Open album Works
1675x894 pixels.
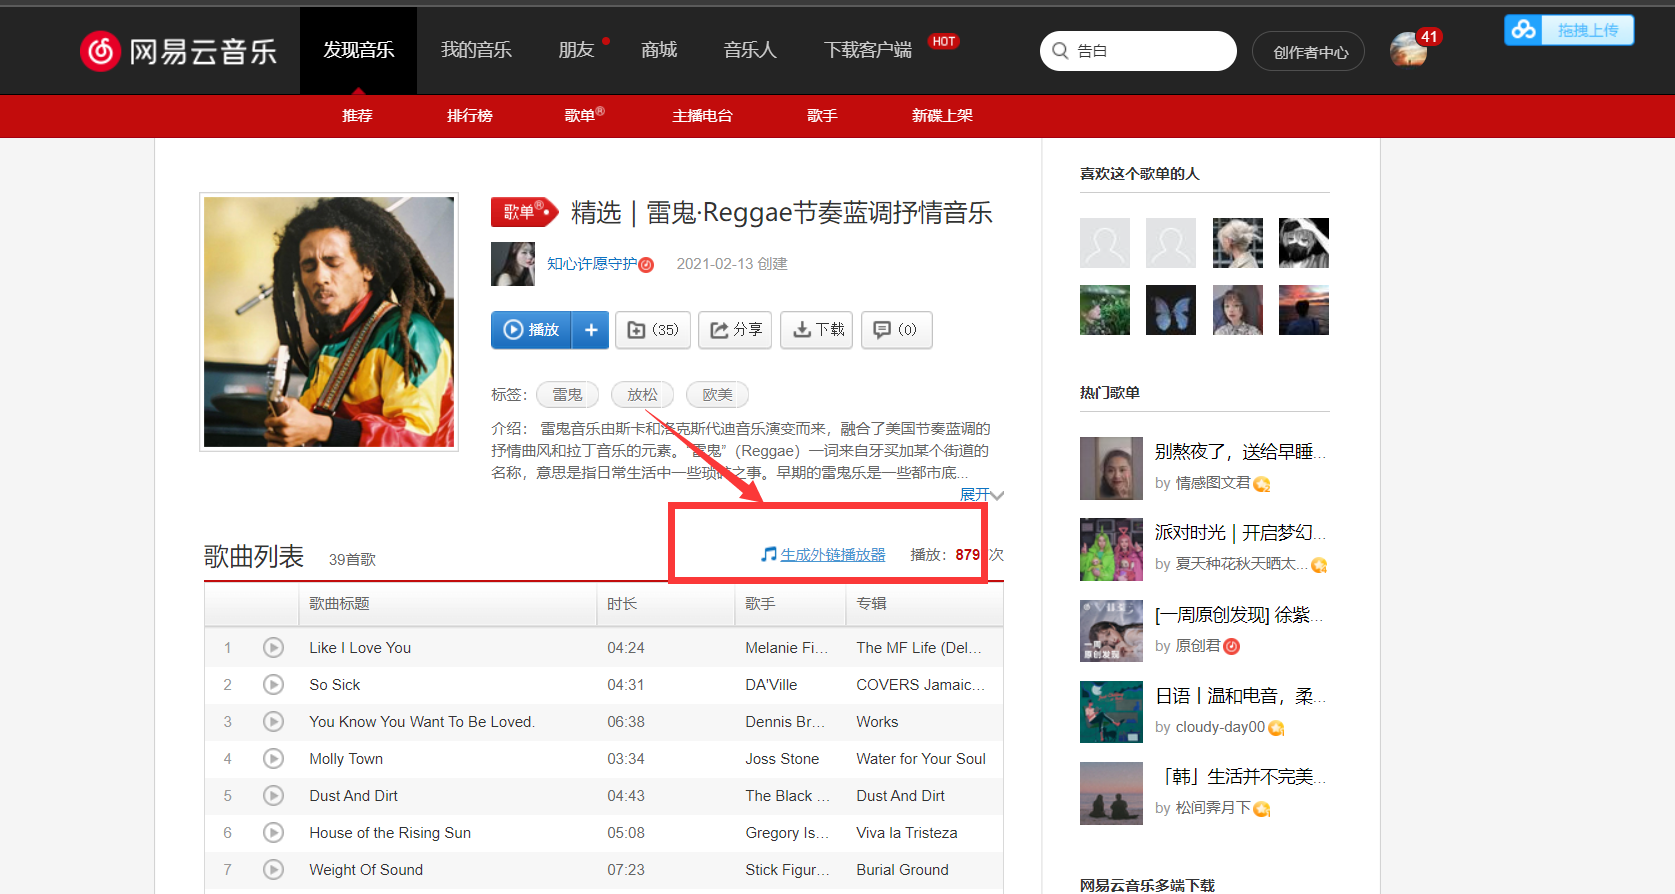tap(877, 722)
